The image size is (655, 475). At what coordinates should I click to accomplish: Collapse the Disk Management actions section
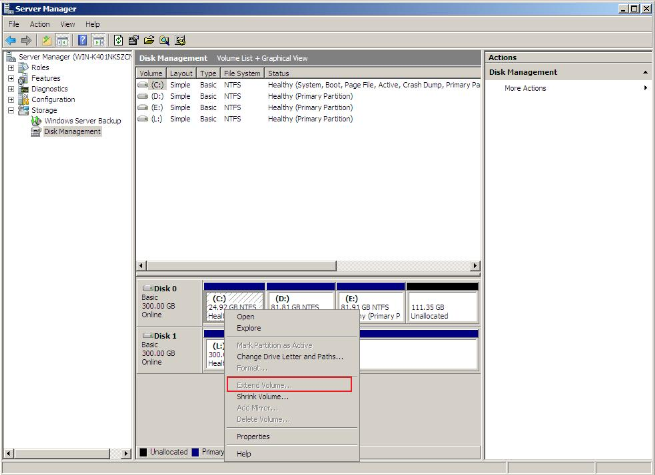645,72
